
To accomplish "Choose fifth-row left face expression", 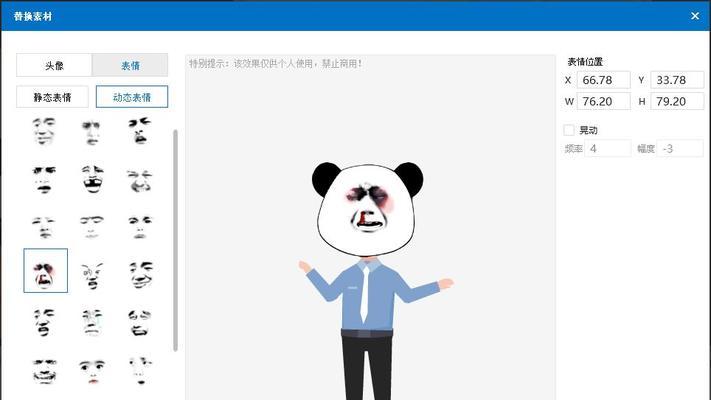I will (x=44, y=322).
